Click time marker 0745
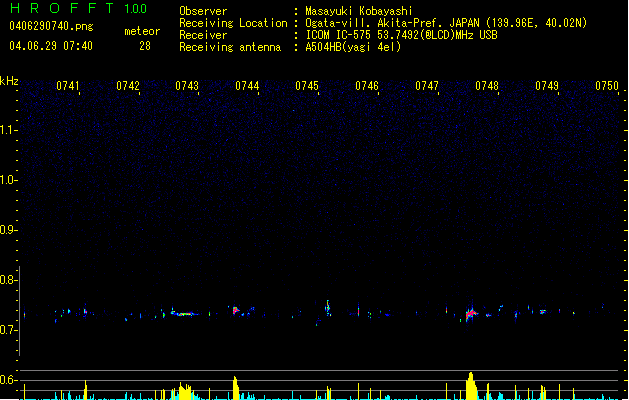The image size is (629, 400). tap(307, 86)
